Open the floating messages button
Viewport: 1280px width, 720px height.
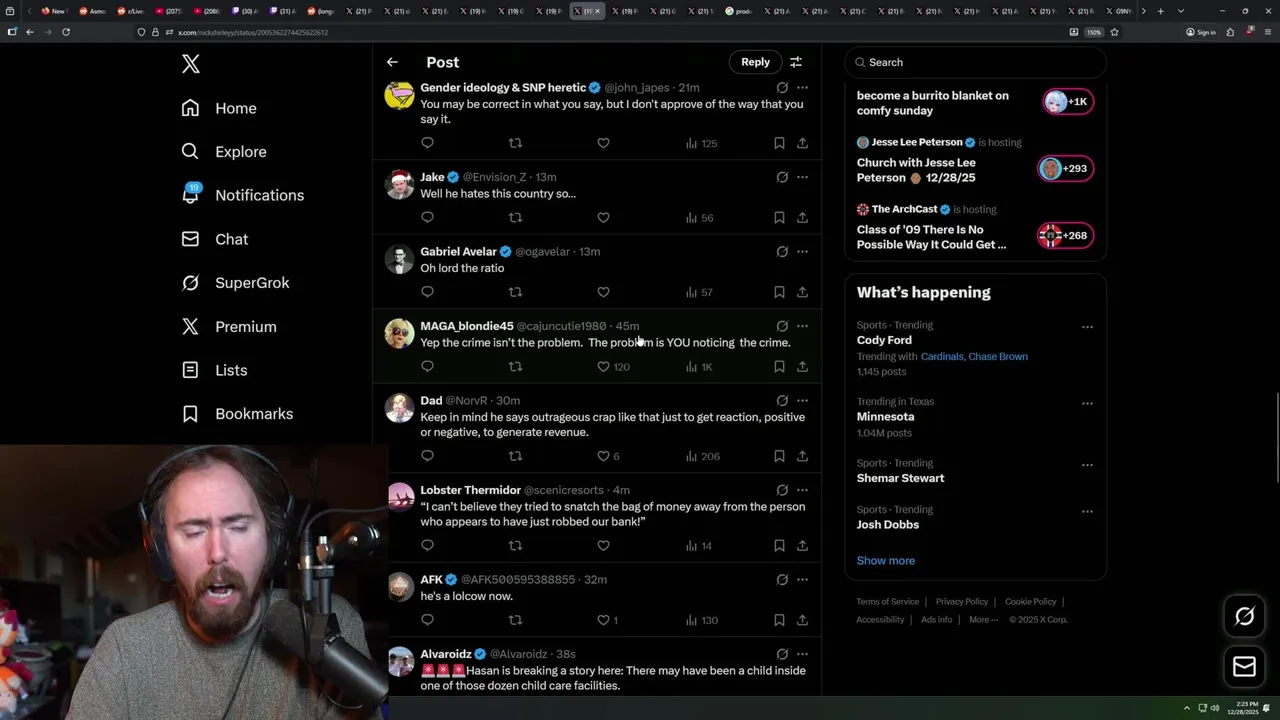tap(1244, 667)
